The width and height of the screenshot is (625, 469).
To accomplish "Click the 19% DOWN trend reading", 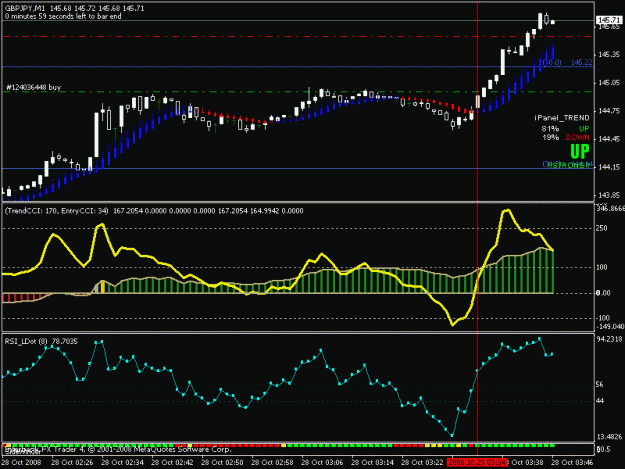I will [x=566, y=137].
